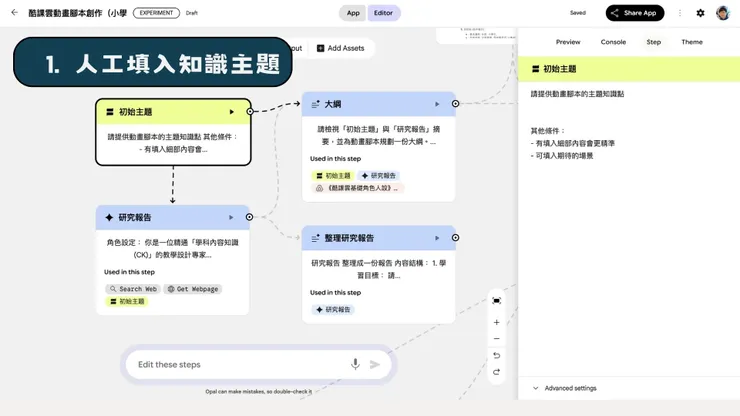Switch to Editor view
Screen dimensions: 740x416
click(383, 13)
